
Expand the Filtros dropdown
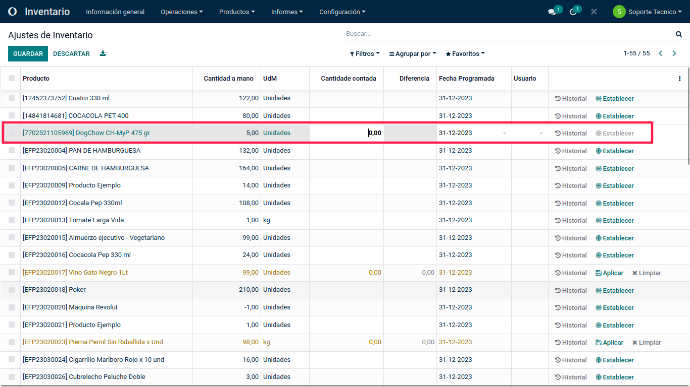(364, 54)
